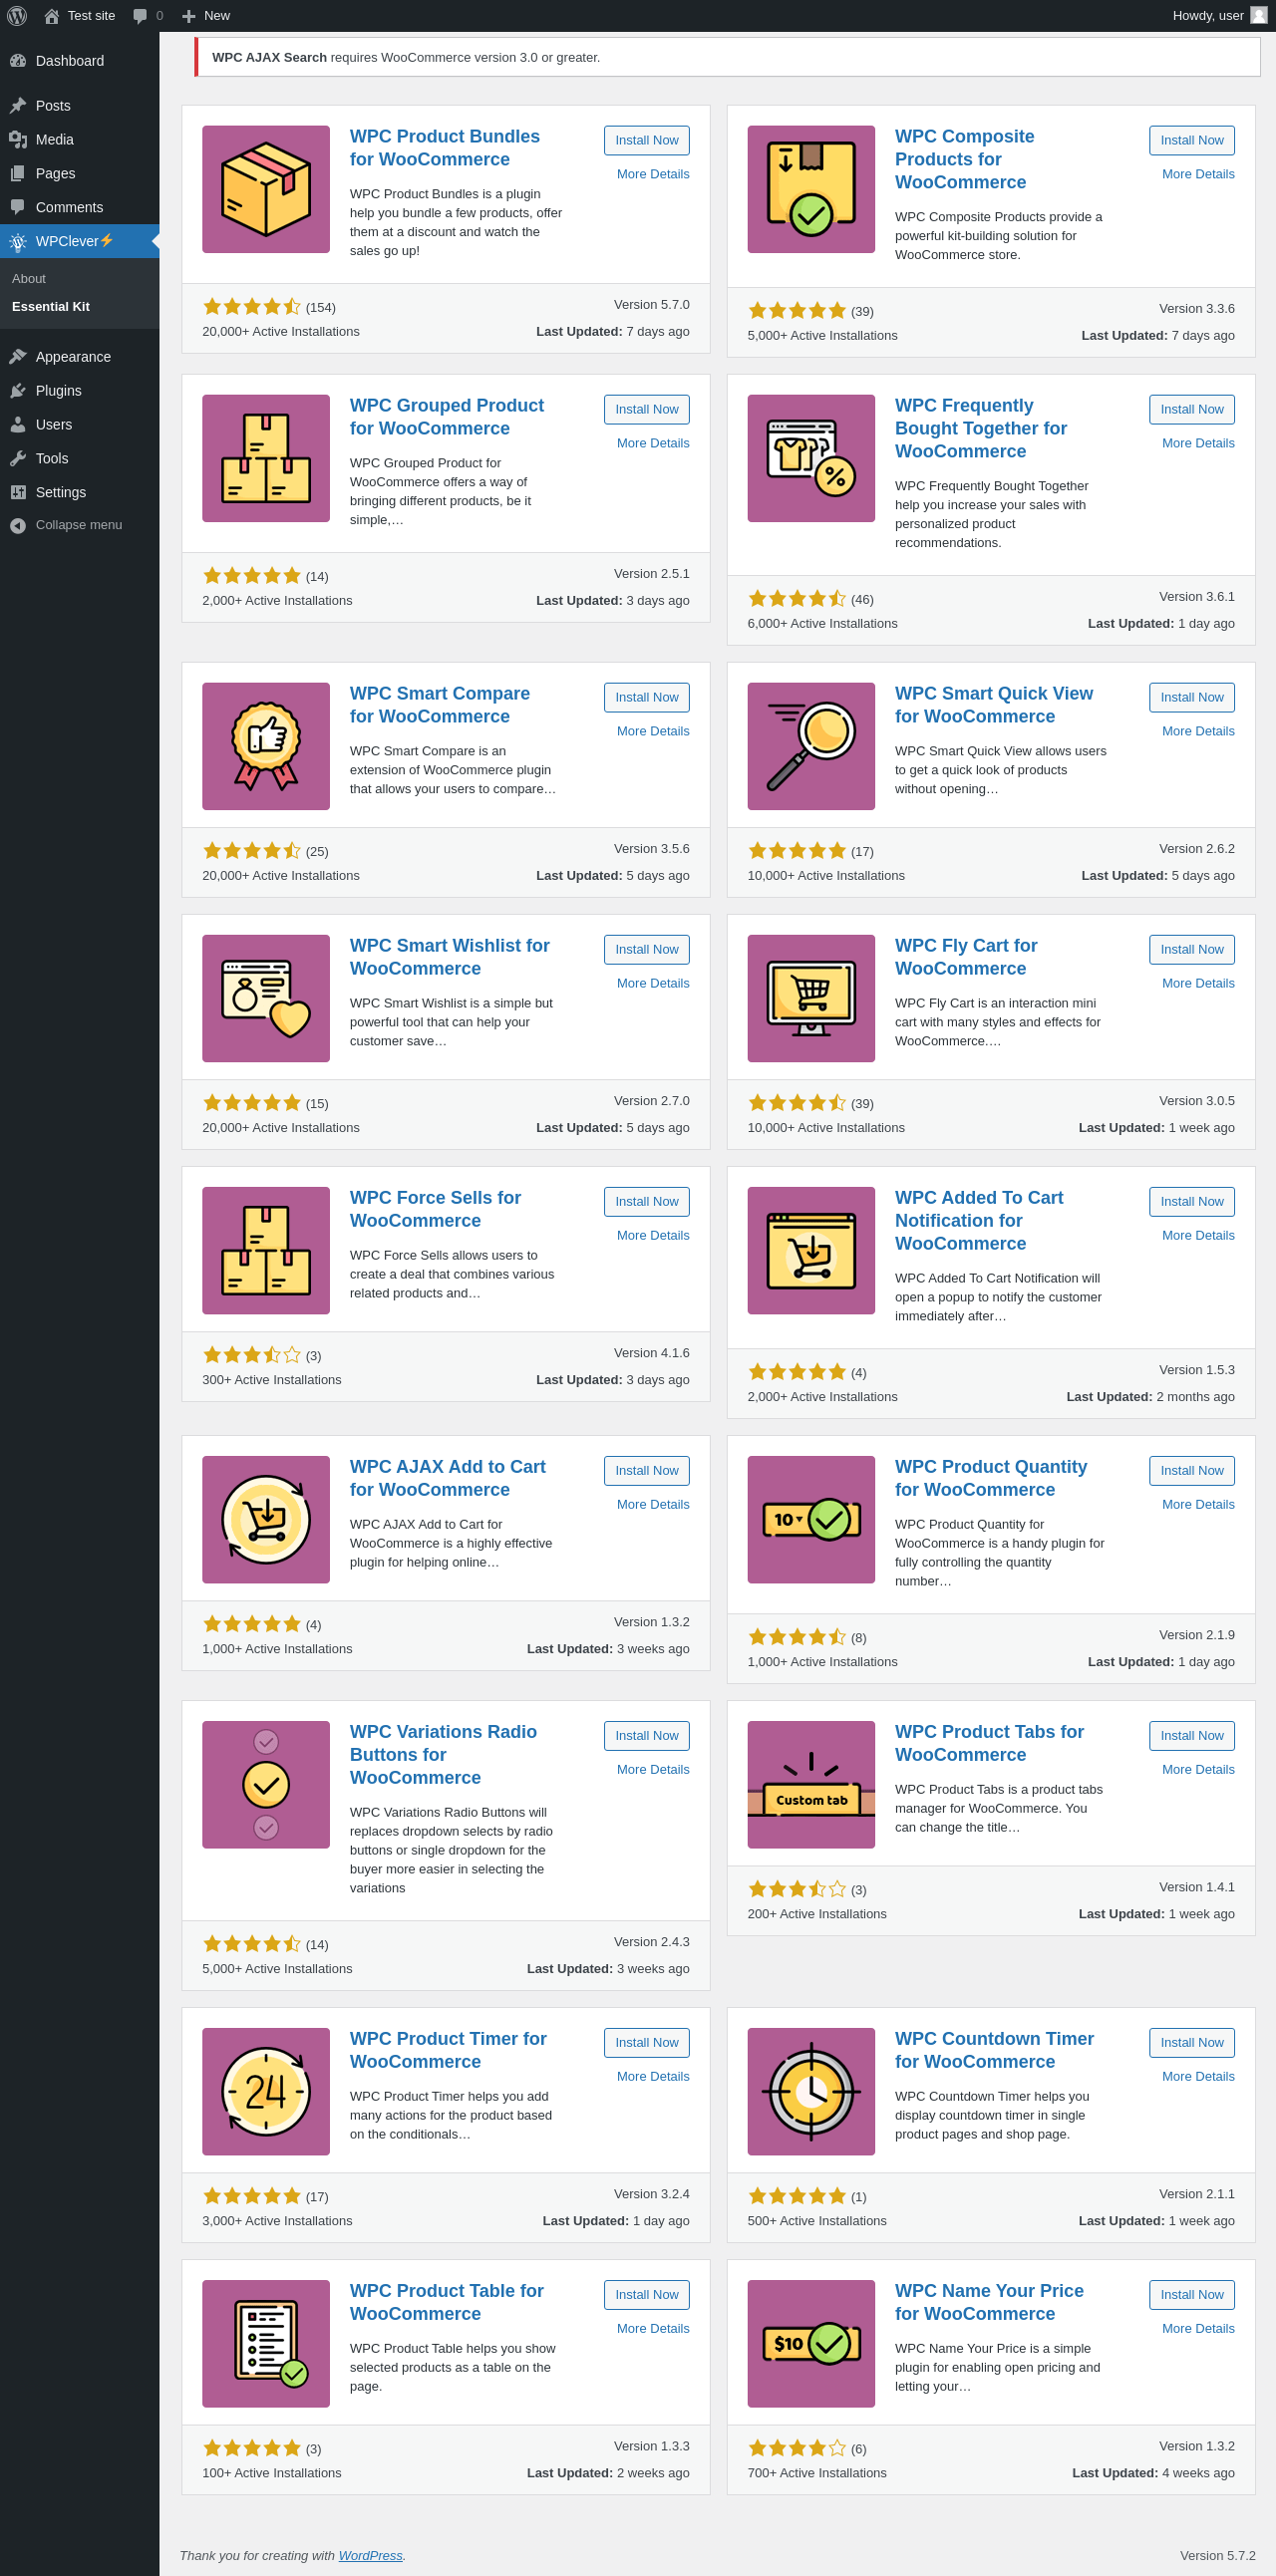
Task: Click the user avatar next to Howdy
Action: coord(1258,15)
